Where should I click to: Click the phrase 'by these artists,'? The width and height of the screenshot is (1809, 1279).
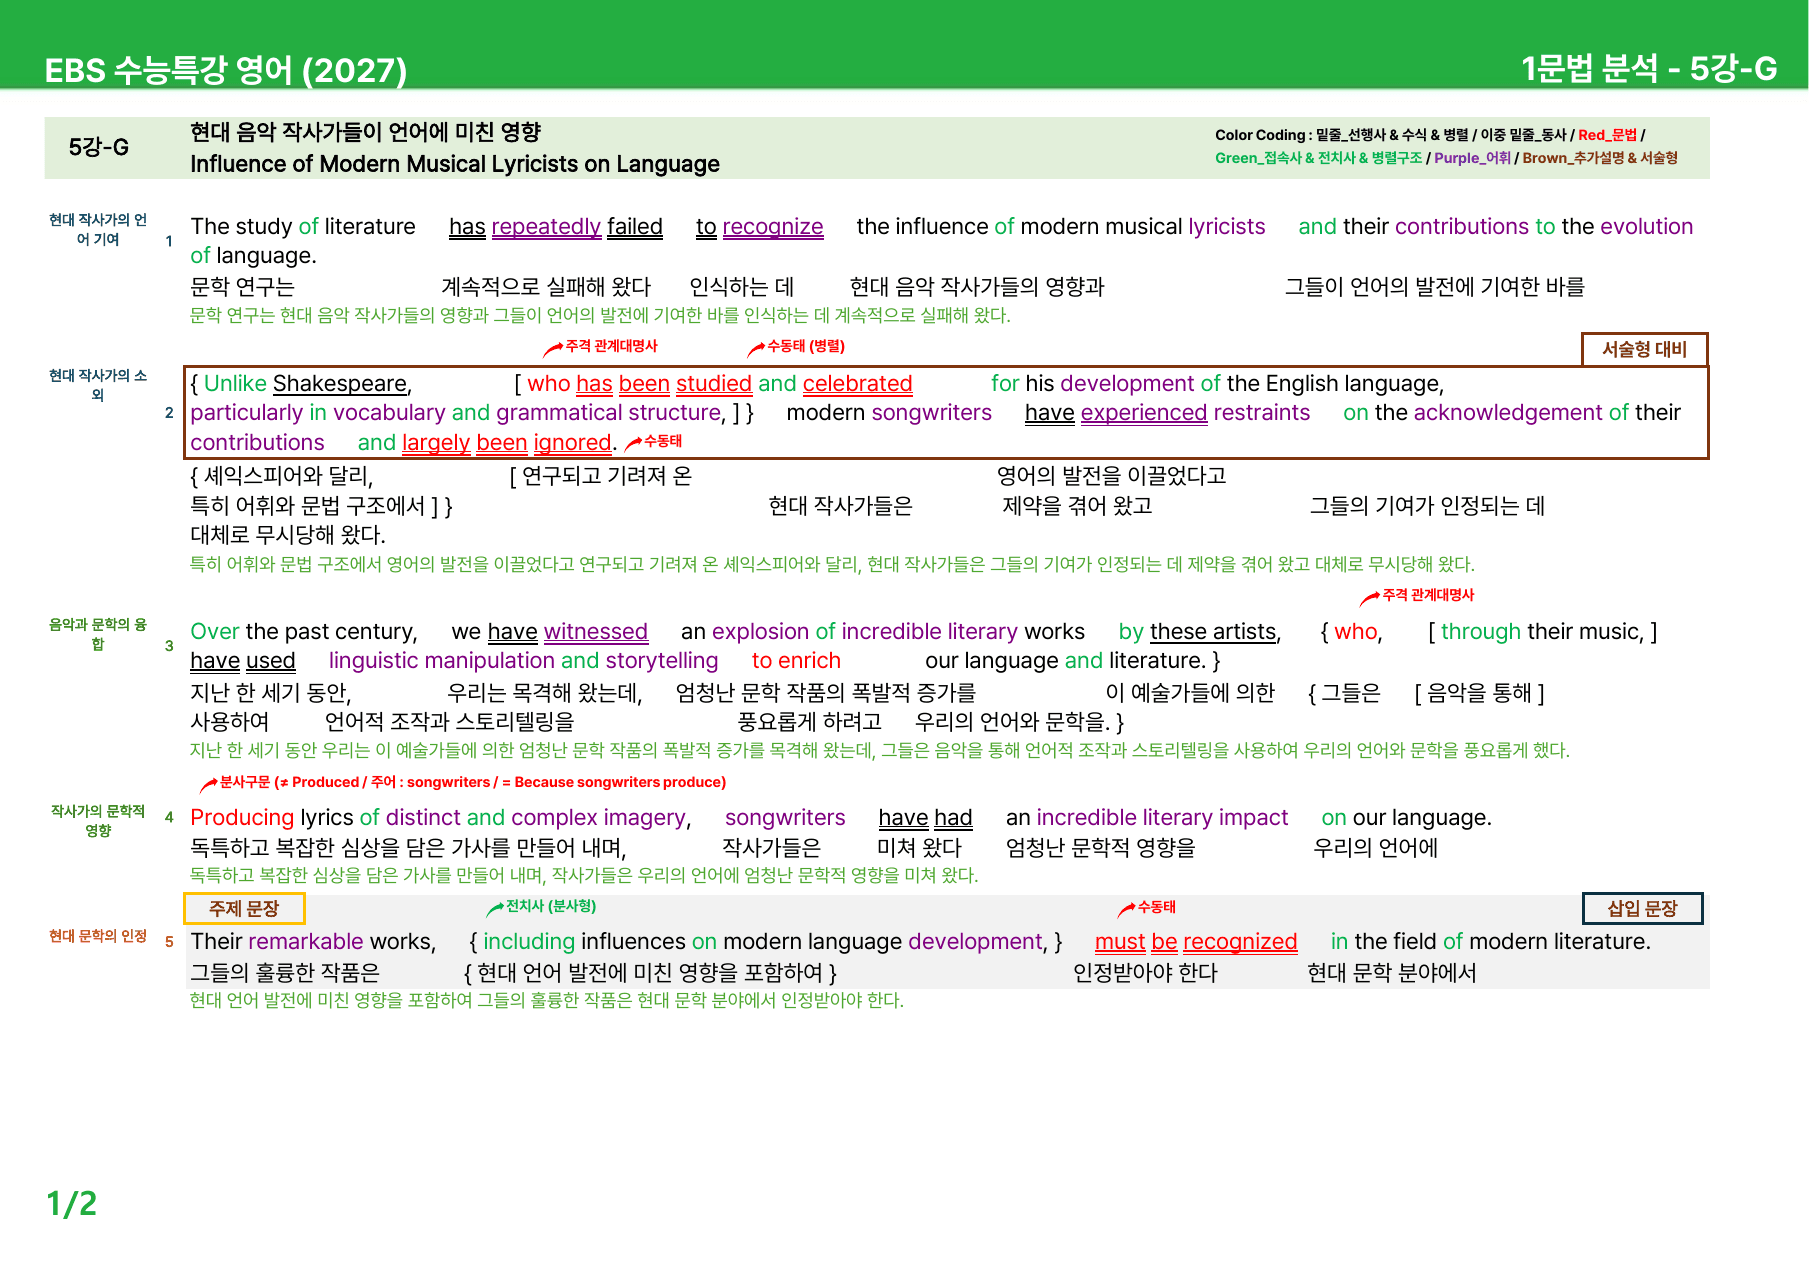(1200, 632)
